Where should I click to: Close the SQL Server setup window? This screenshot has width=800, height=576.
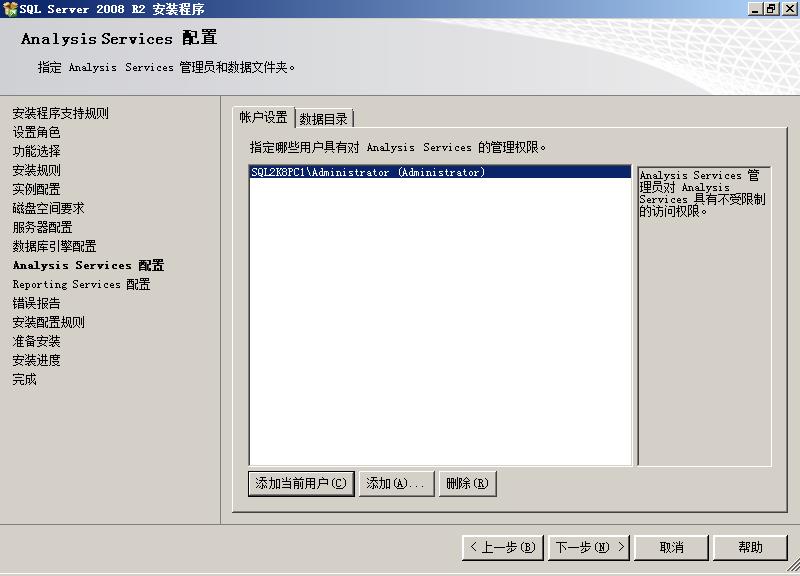point(789,9)
